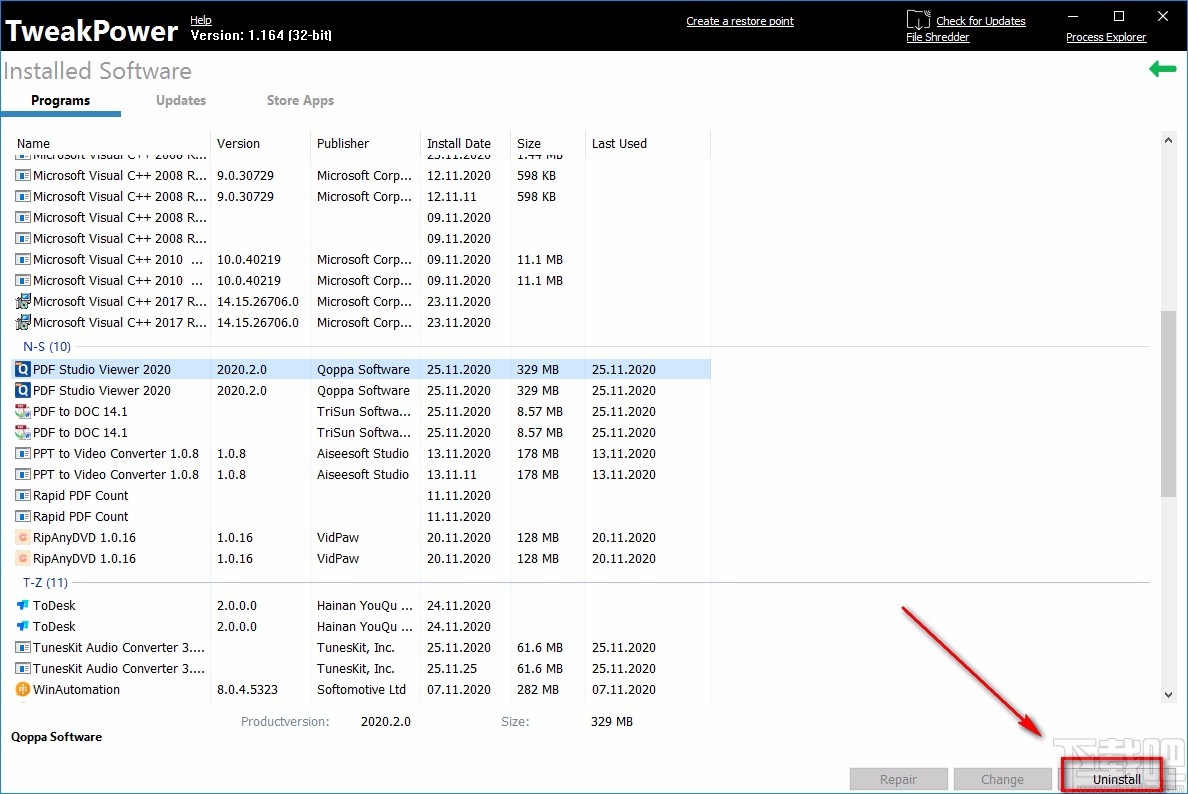Click the Softomotive Ltd publisher cell
This screenshot has height=794, width=1188.
tap(361, 690)
